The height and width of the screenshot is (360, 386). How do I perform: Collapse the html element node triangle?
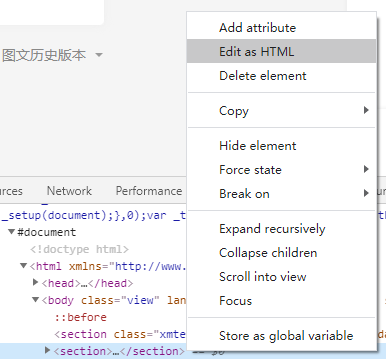point(23,266)
